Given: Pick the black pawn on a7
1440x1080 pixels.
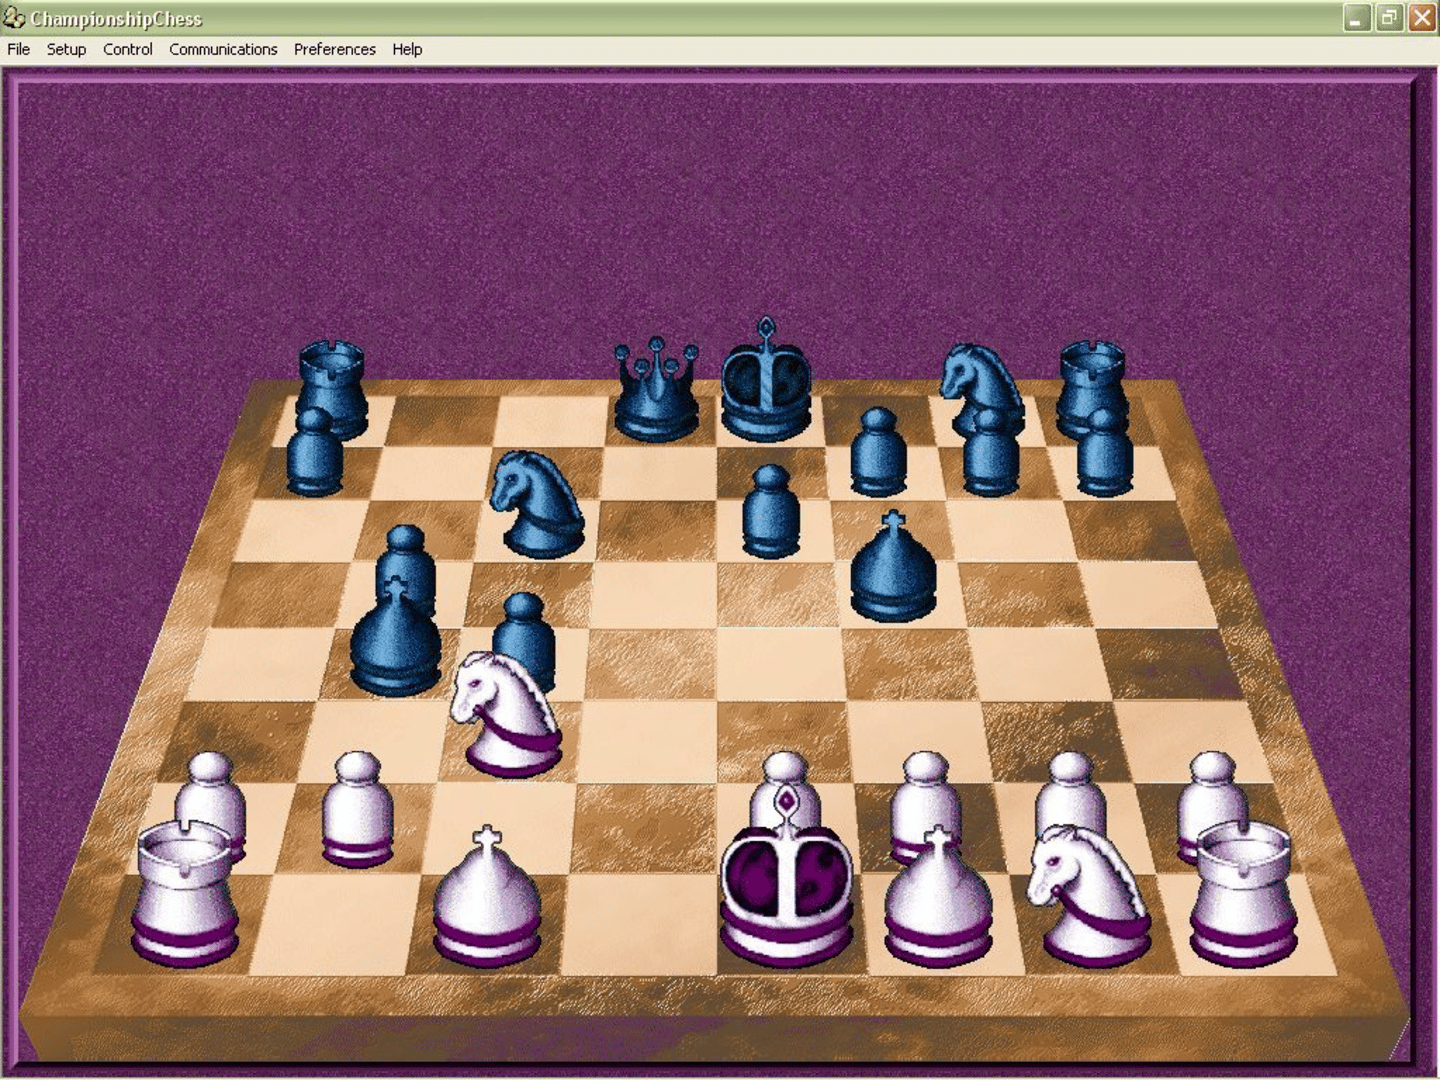Looking at the screenshot, I should 315,452.
